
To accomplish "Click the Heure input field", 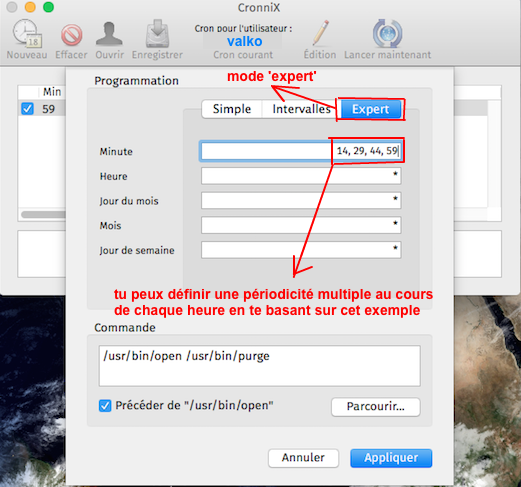I will point(301,176).
